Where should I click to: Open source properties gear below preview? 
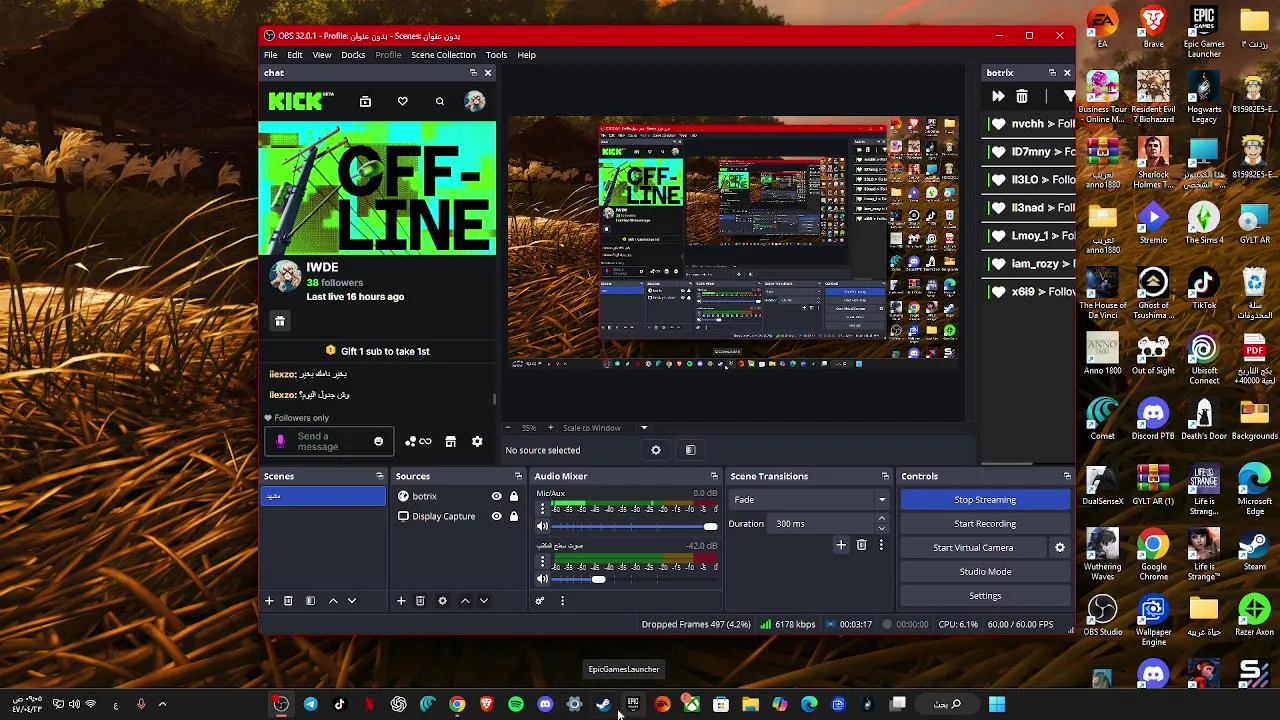656,450
